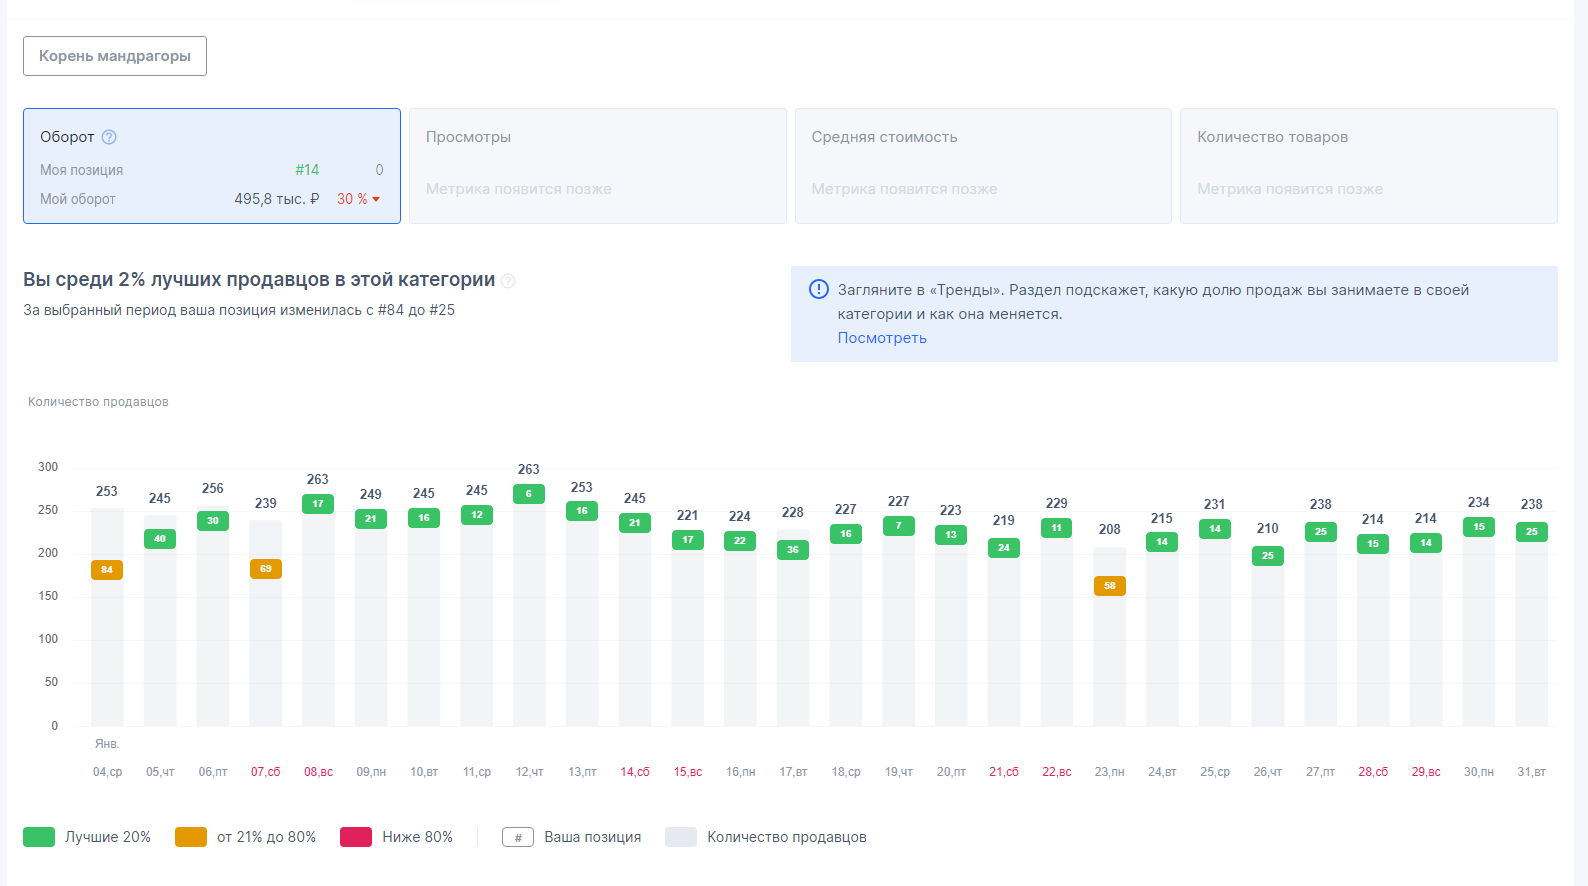Click the orange position badge 58 on 23,пн
This screenshot has height=886, width=1588.
click(1110, 586)
